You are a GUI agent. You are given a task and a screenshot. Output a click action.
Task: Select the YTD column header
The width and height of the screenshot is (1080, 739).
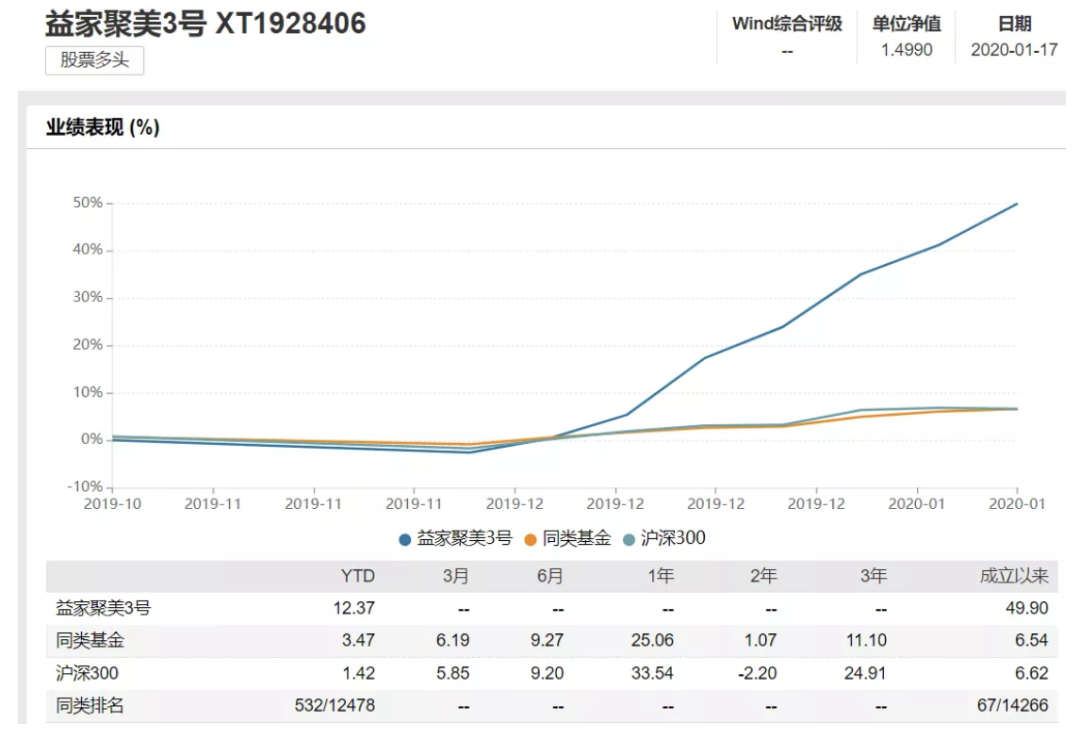pos(357,576)
